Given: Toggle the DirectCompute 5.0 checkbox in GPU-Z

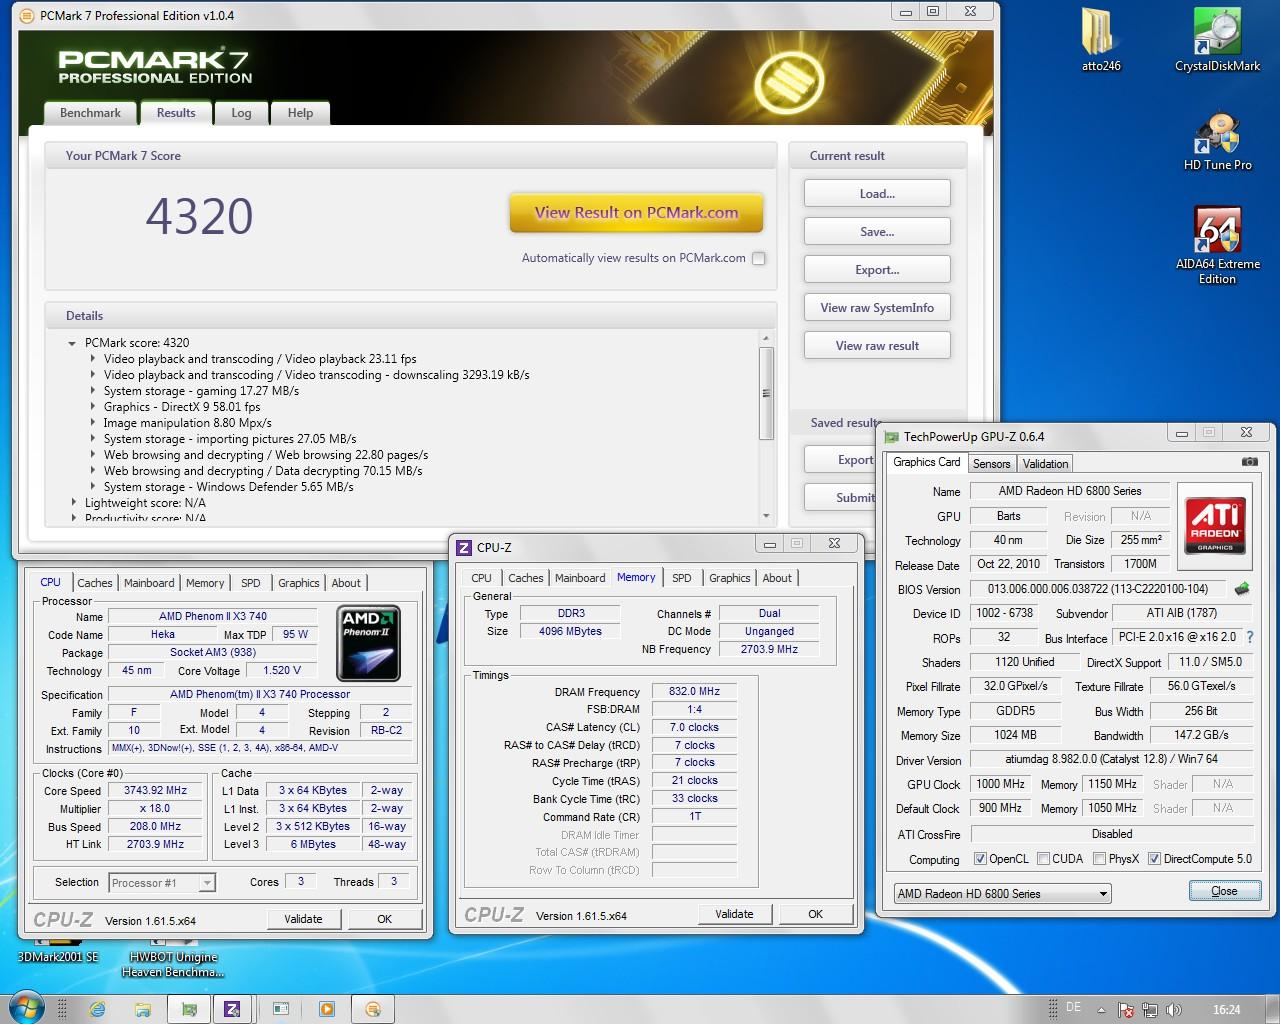Looking at the screenshot, I should pos(1154,859).
